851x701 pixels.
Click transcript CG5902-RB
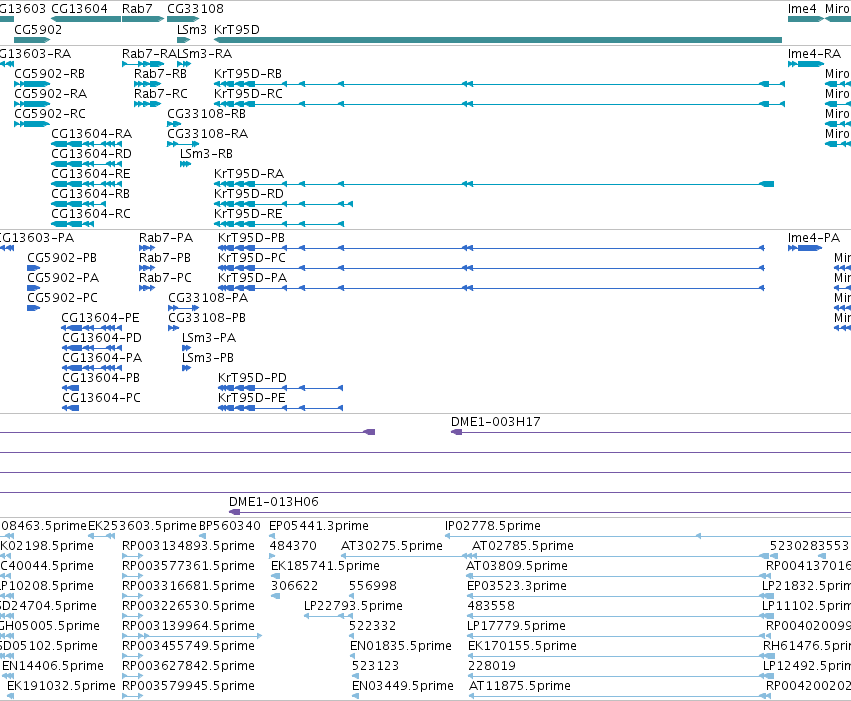click(x=49, y=74)
